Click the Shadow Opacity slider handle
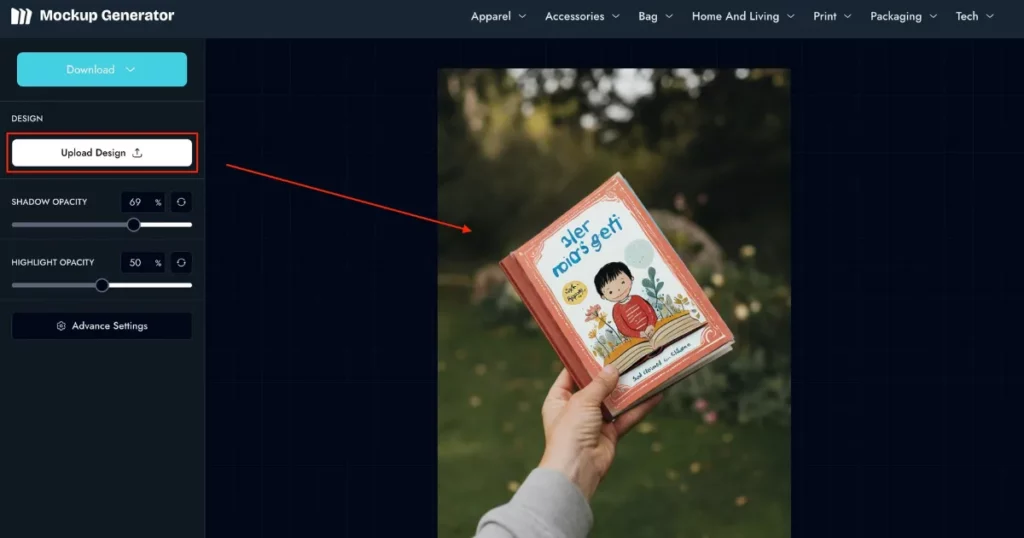Viewport: 1024px width, 538px height. [x=134, y=225]
